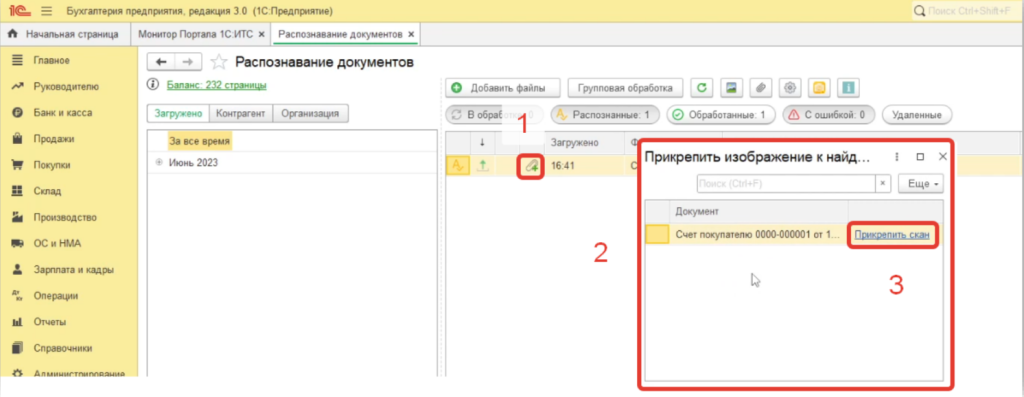Image resolution: width=1024 pixels, height=397 pixels.
Task: Open the Справочники section
Action: click(x=63, y=348)
